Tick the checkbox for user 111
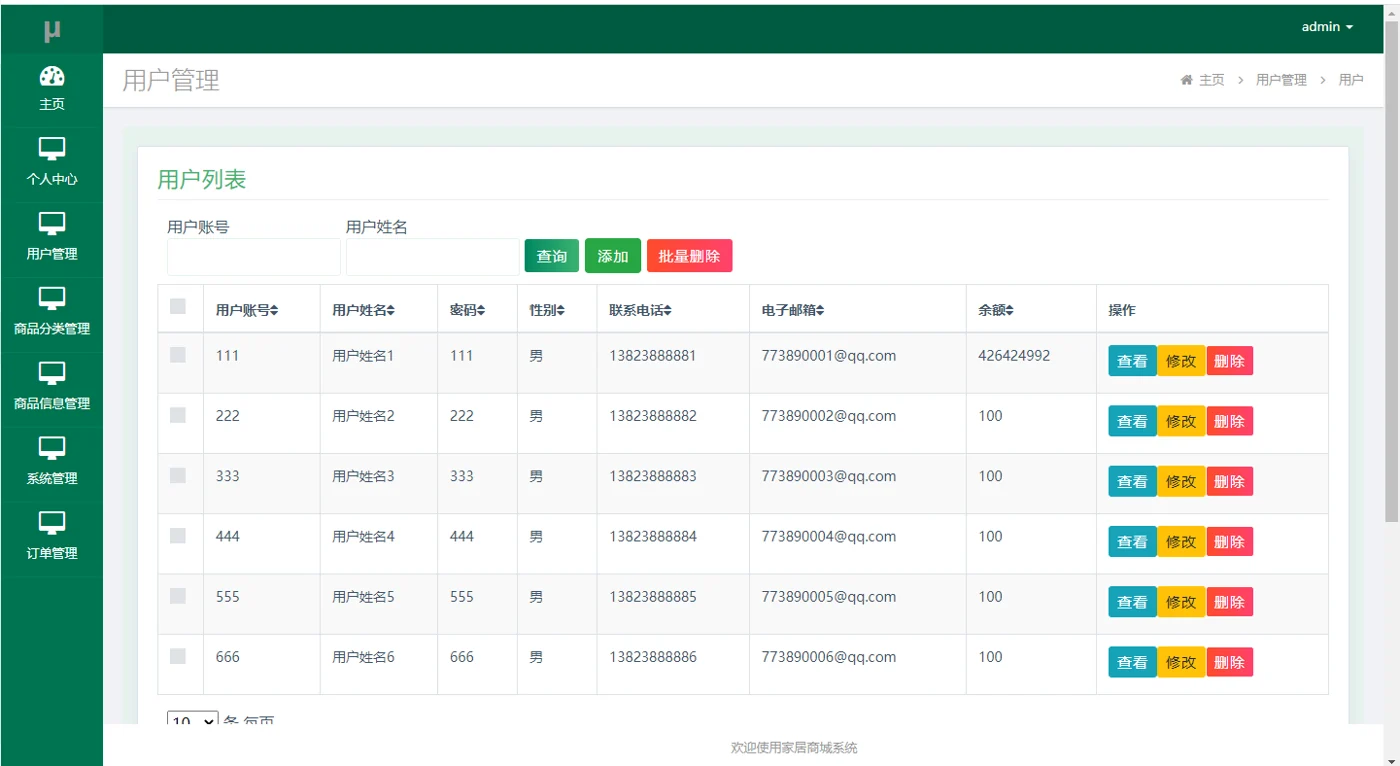The image size is (1400, 766). [x=178, y=354]
